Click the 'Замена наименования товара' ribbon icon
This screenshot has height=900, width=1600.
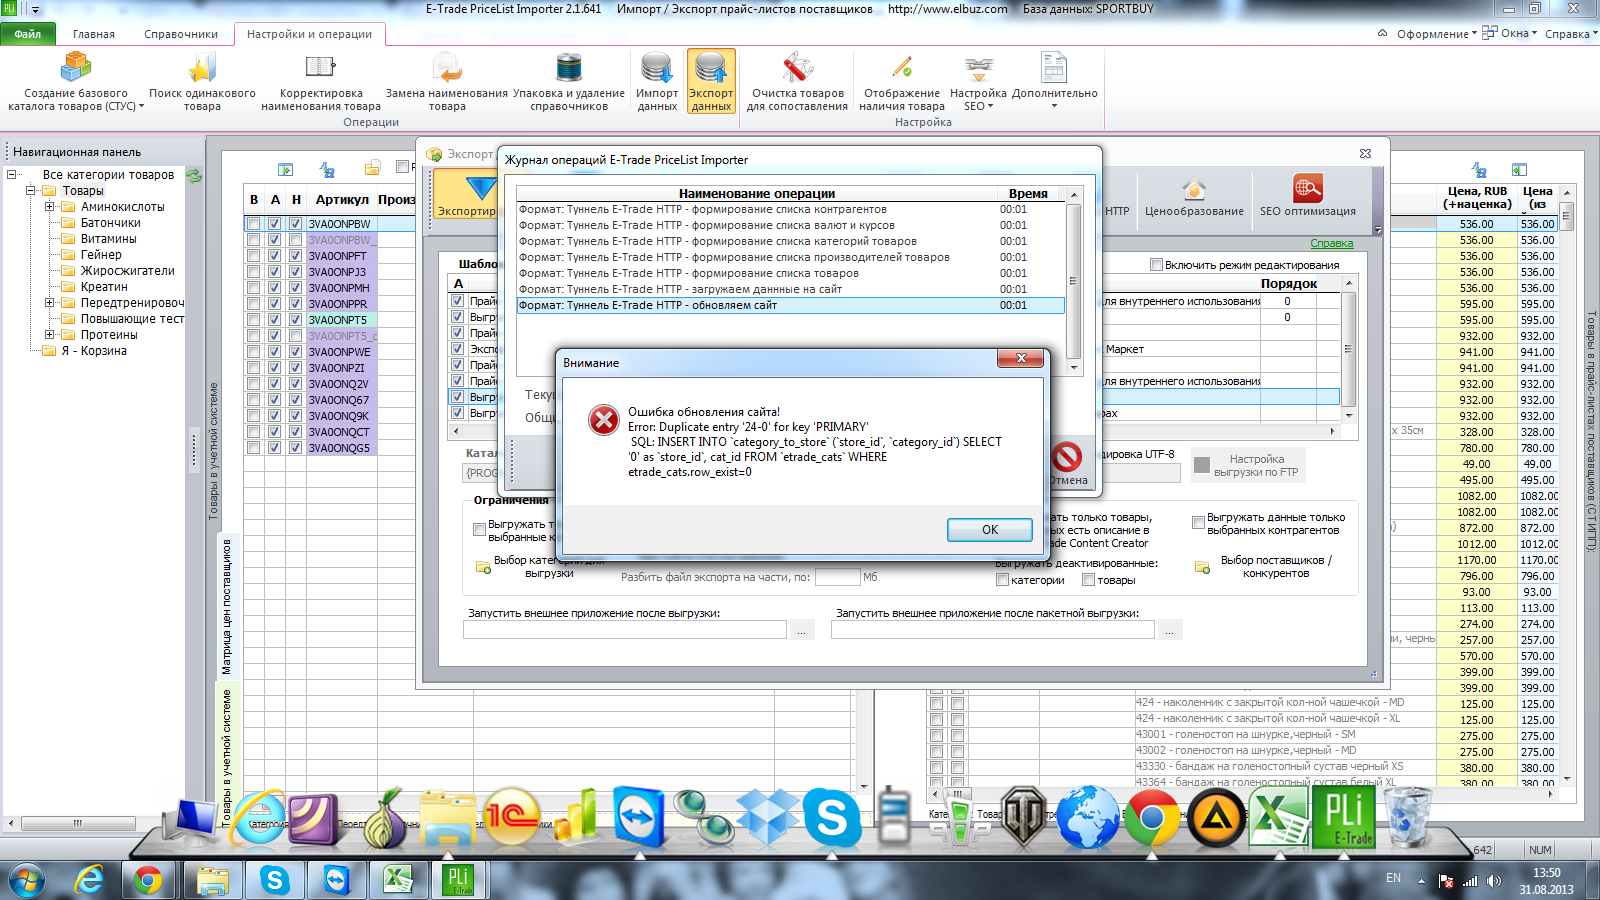coord(447,81)
